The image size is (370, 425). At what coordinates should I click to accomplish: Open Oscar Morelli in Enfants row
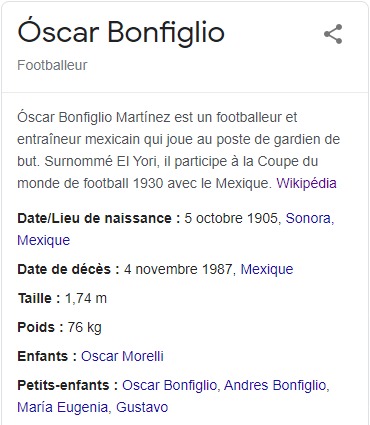[x=122, y=356]
